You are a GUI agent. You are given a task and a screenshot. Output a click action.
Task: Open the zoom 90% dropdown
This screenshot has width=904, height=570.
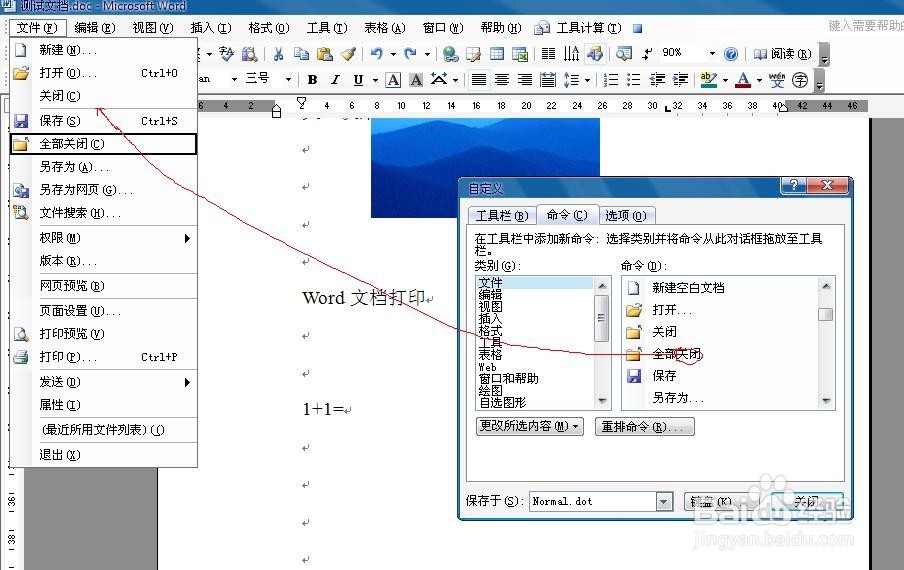pos(713,54)
